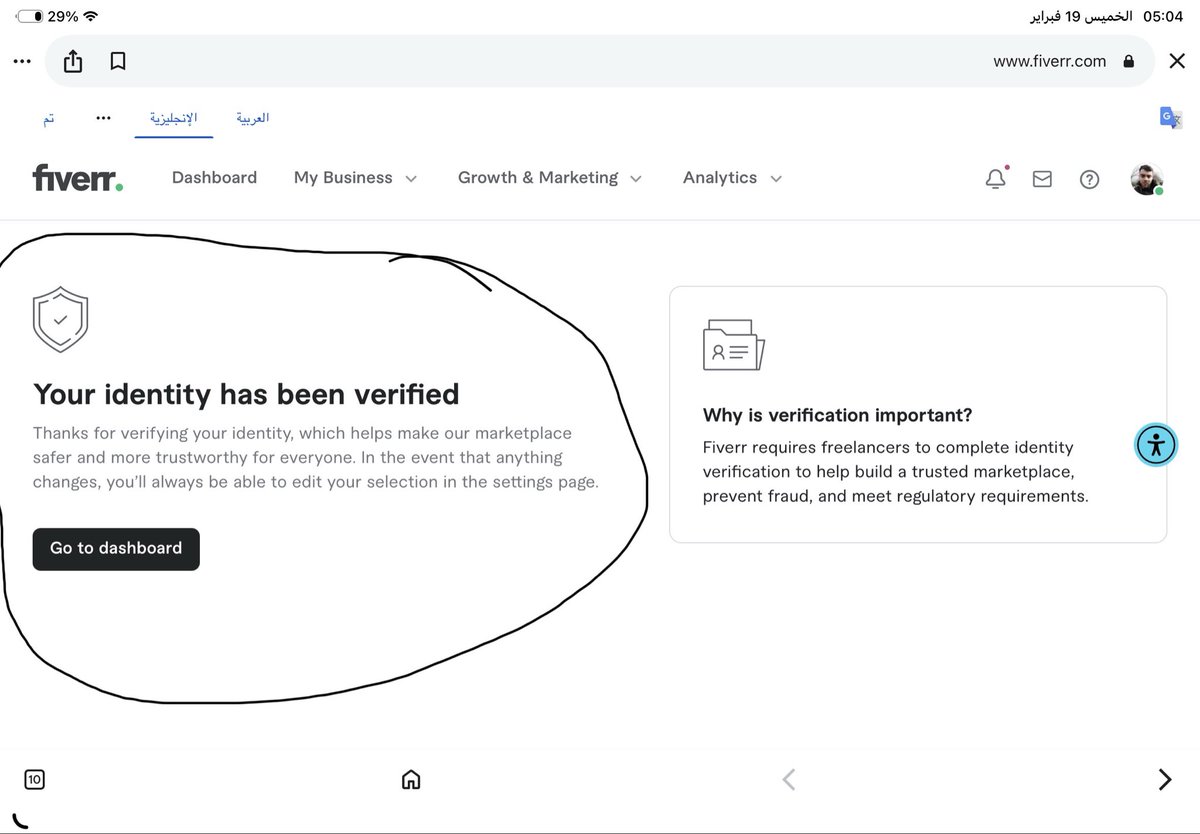Open the notifications bell
Image resolution: width=1200 pixels, height=834 pixels.
click(996, 178)
